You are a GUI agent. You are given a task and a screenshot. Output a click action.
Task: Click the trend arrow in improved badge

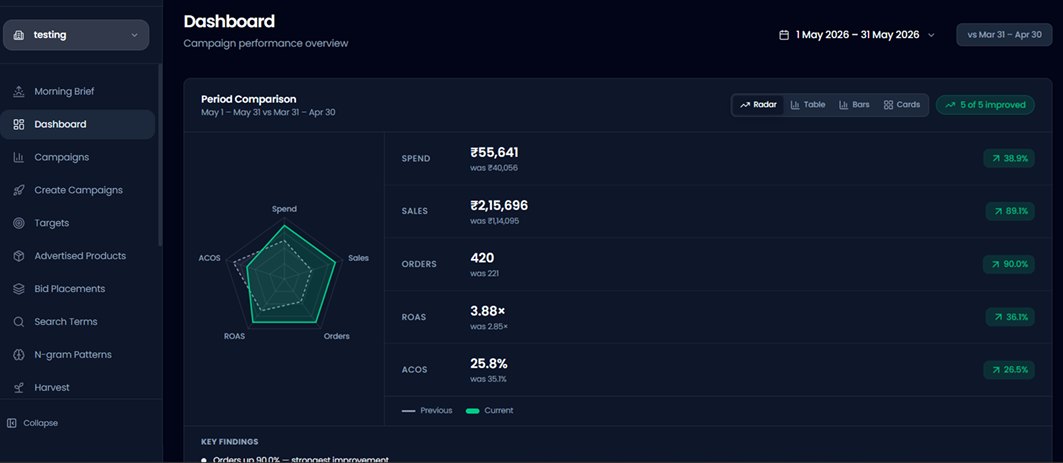pos(950,105)
